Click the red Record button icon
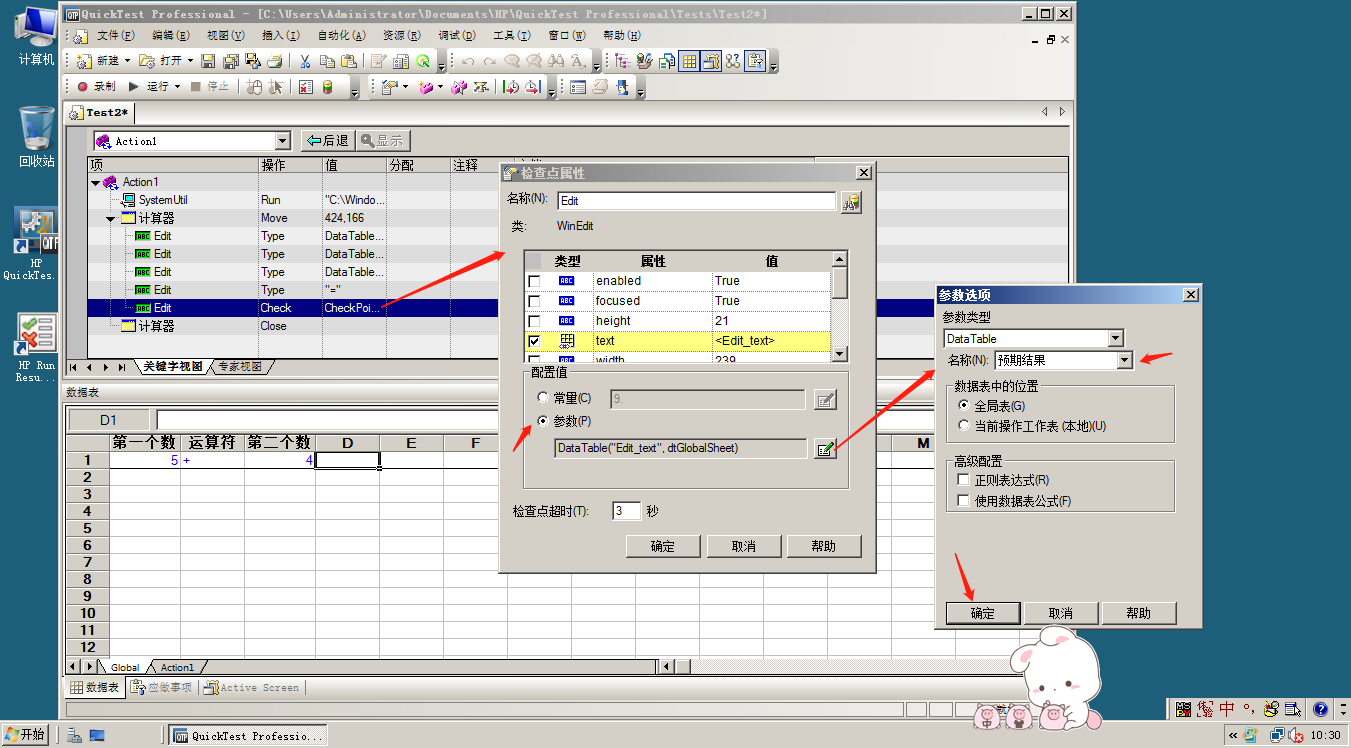This screenshot has width=1351, height=748. (83, 87)
